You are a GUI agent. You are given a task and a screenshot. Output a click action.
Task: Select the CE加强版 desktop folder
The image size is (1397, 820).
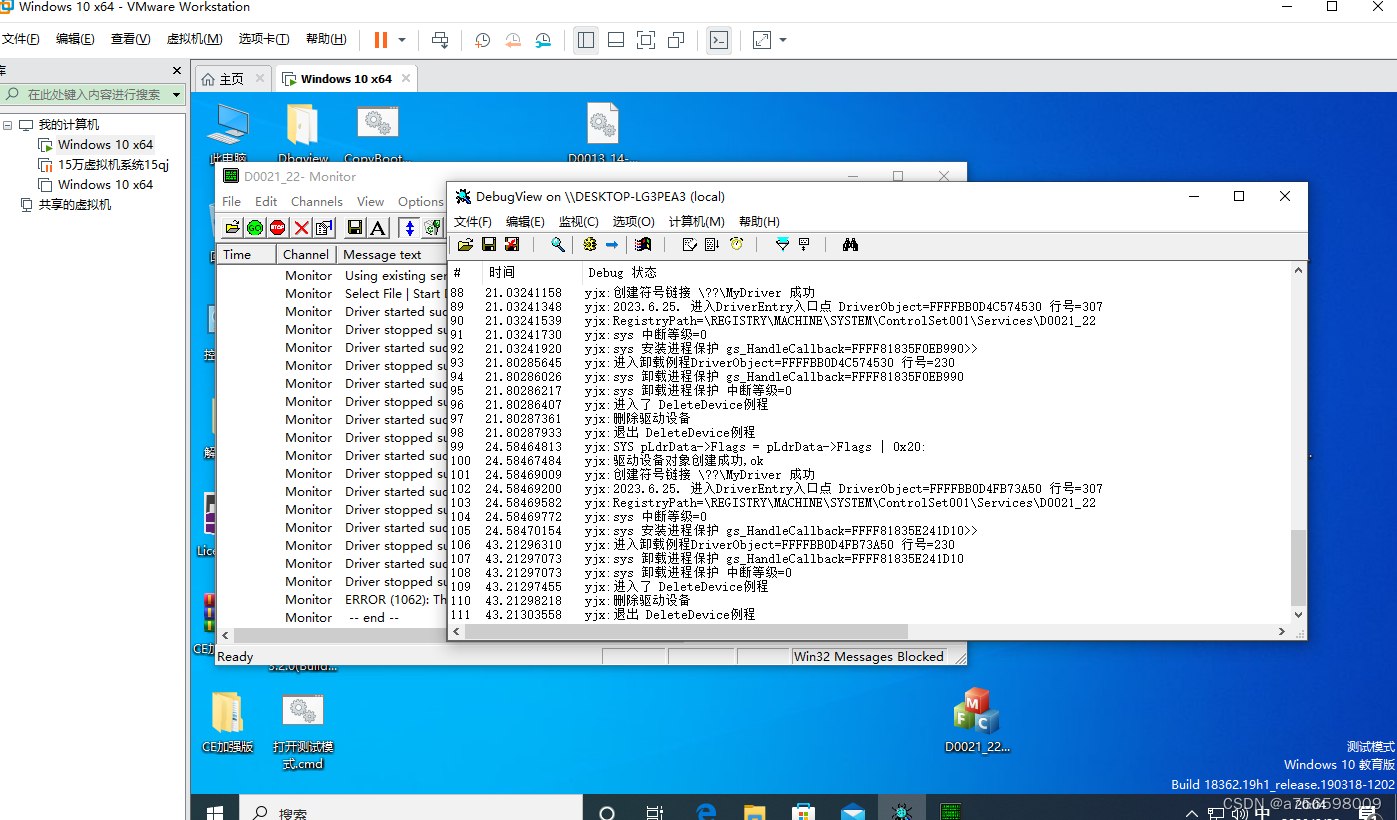point(227,723)
